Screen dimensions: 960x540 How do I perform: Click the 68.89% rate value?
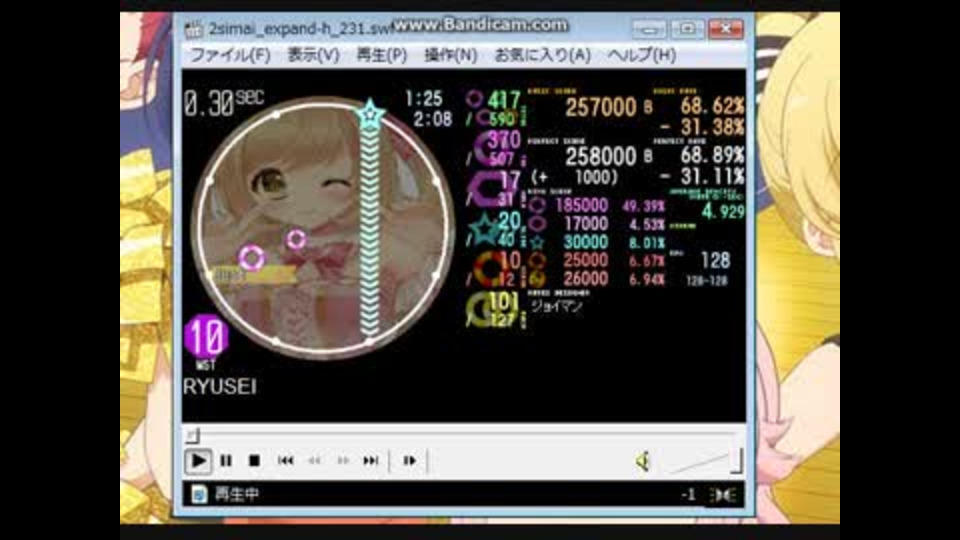[x=712, y=156]
